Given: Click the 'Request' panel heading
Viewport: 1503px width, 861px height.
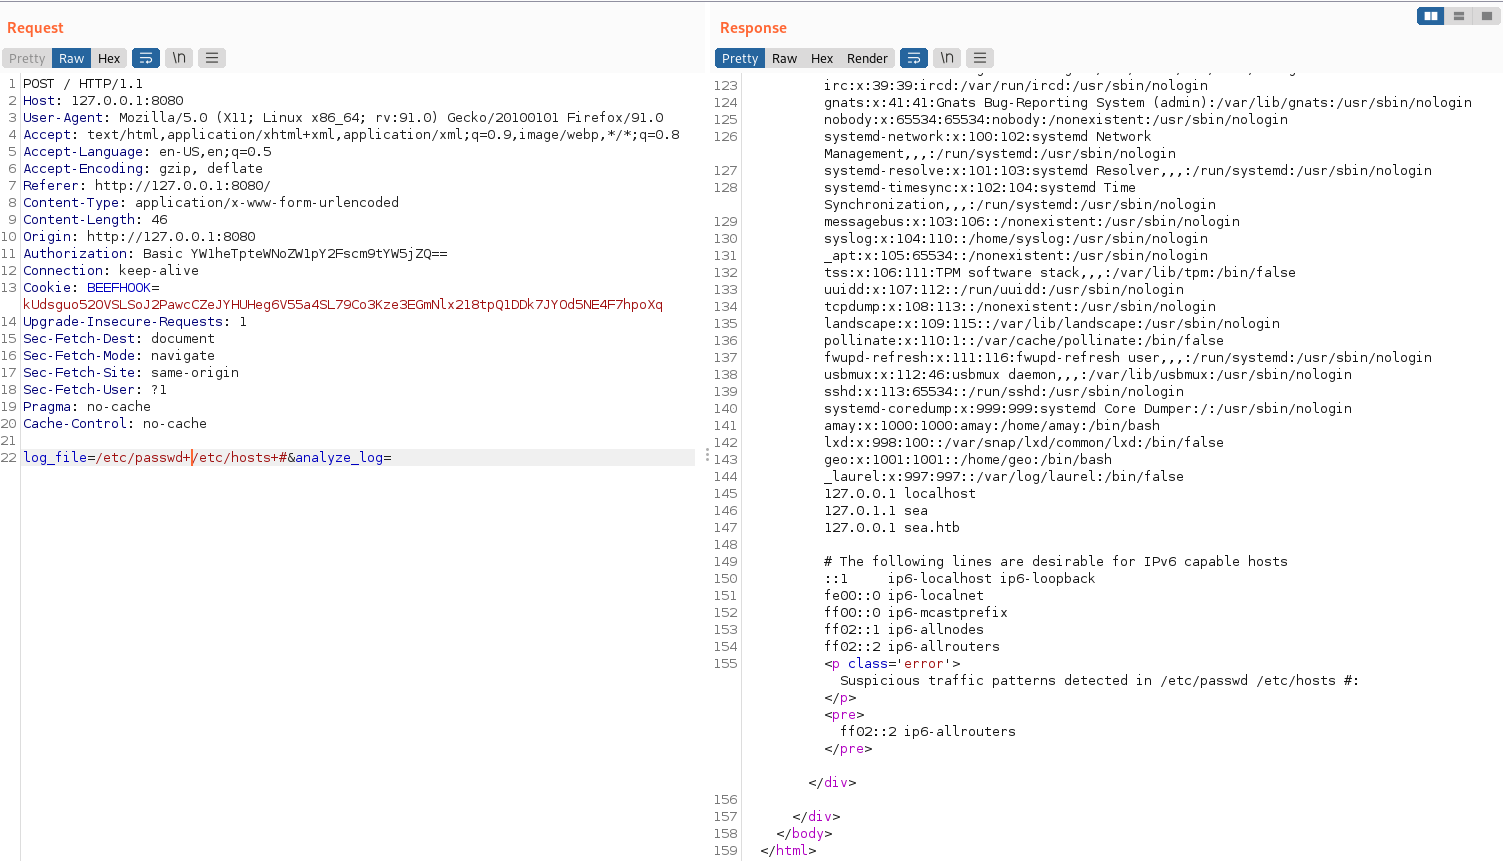Looking at the screenshot, I should [x=35, y=28].
